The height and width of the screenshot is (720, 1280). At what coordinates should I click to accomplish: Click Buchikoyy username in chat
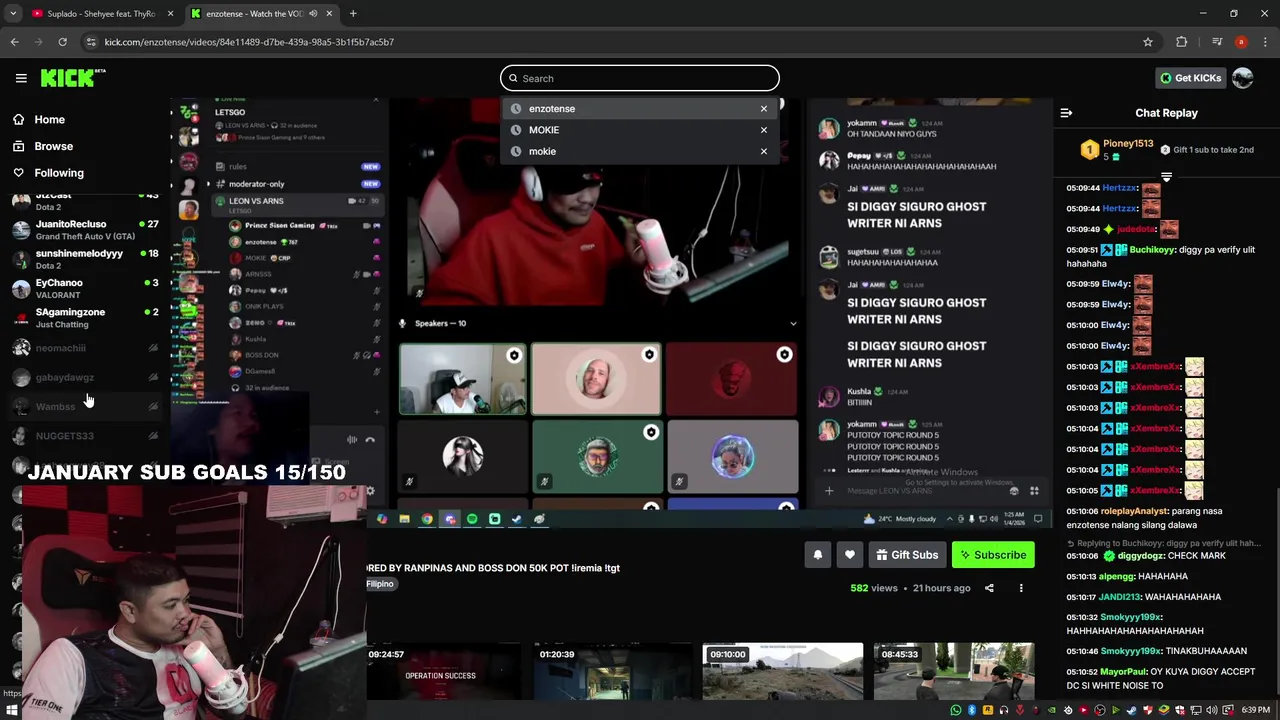coord(1152,250)
